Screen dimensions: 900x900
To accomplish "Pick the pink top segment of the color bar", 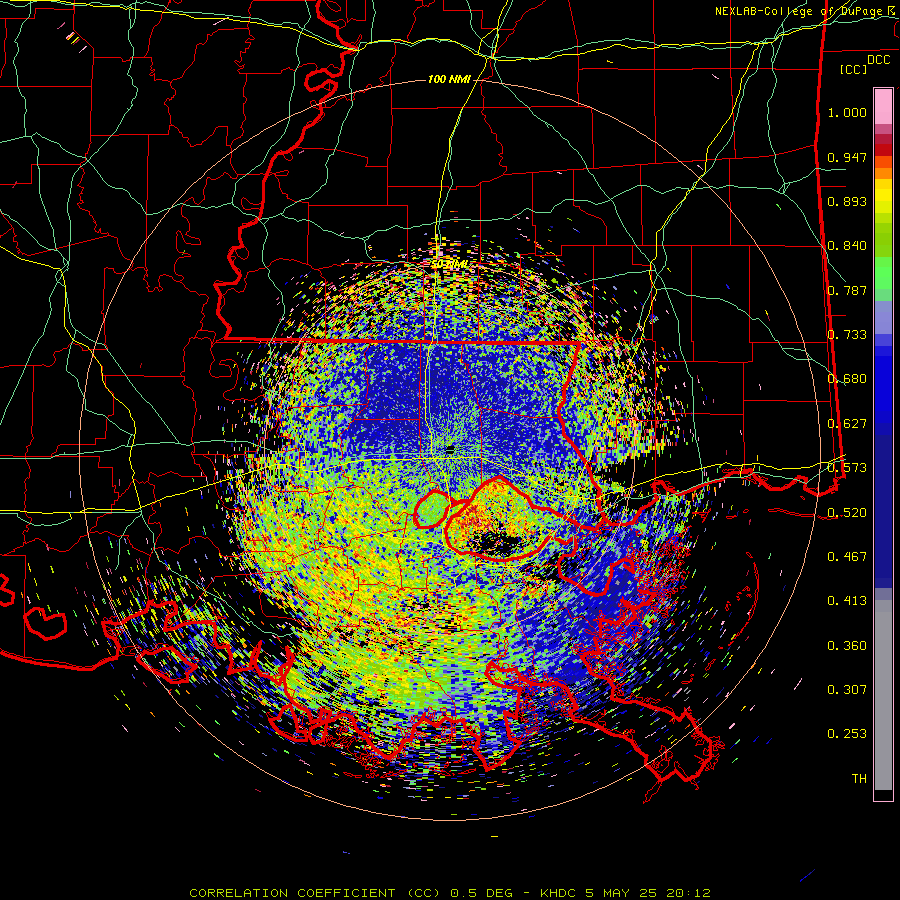I will click(x=883, y=106).
